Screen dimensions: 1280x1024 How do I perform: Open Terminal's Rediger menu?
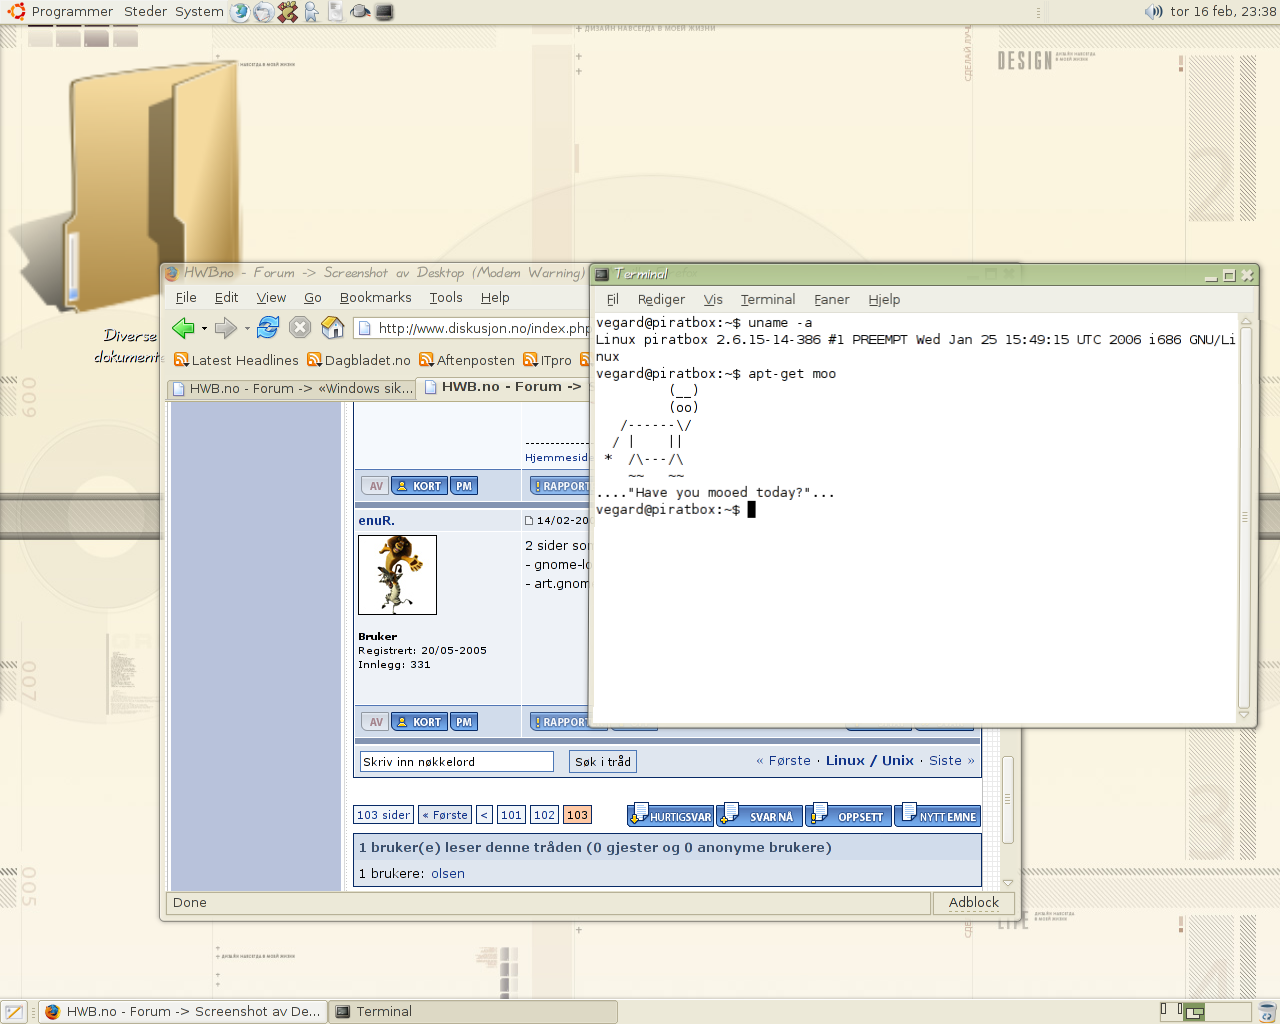point(661,299)
